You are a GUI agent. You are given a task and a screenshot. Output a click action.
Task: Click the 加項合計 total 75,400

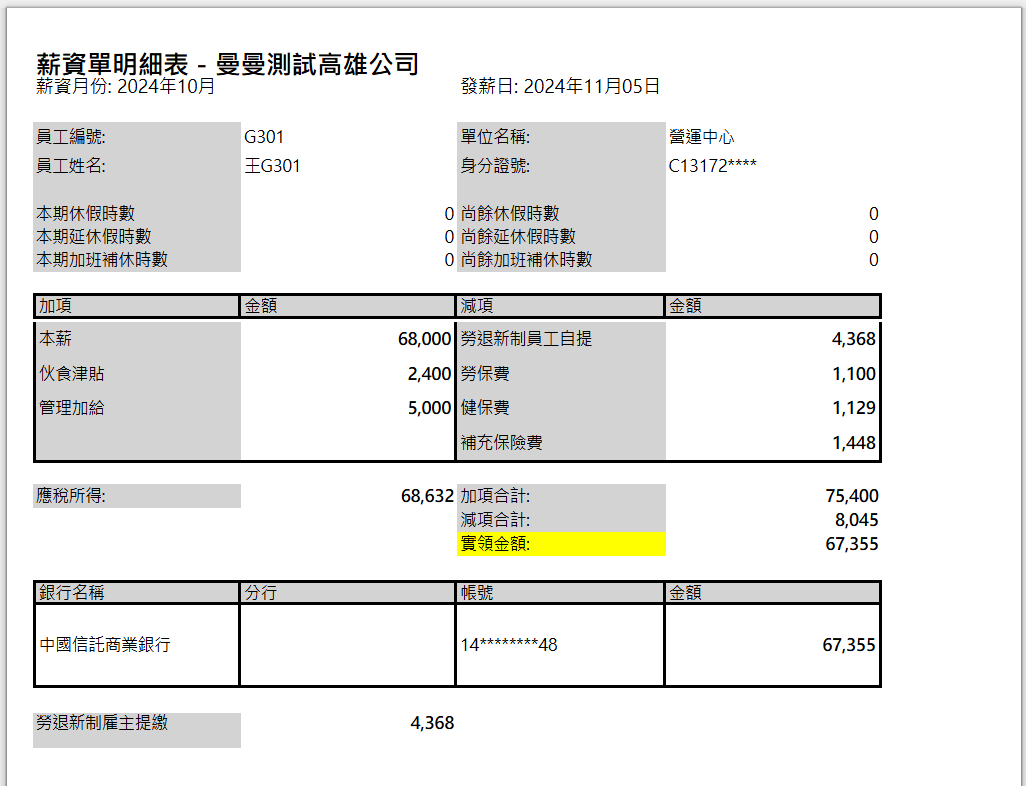pos(852,496)
